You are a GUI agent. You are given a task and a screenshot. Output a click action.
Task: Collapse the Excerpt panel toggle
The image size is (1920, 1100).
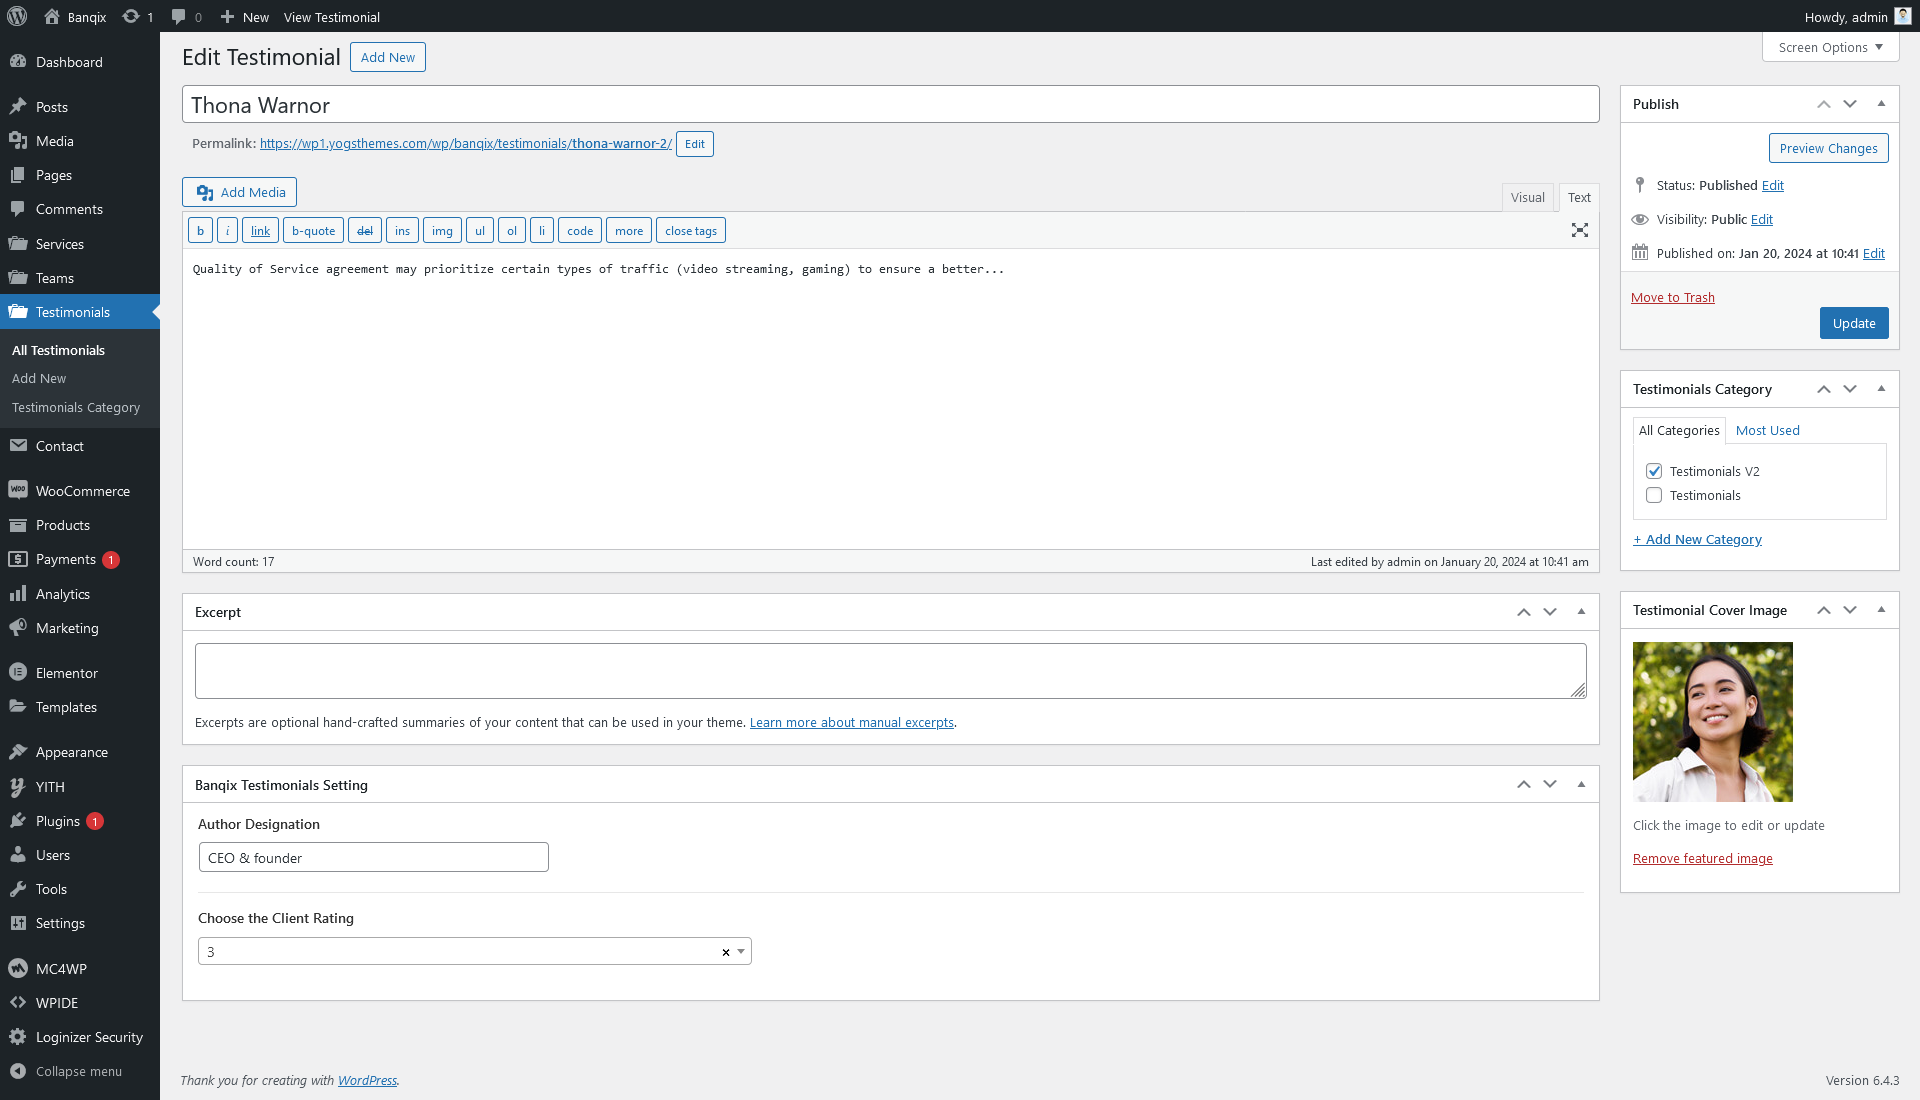(1581, 612)
